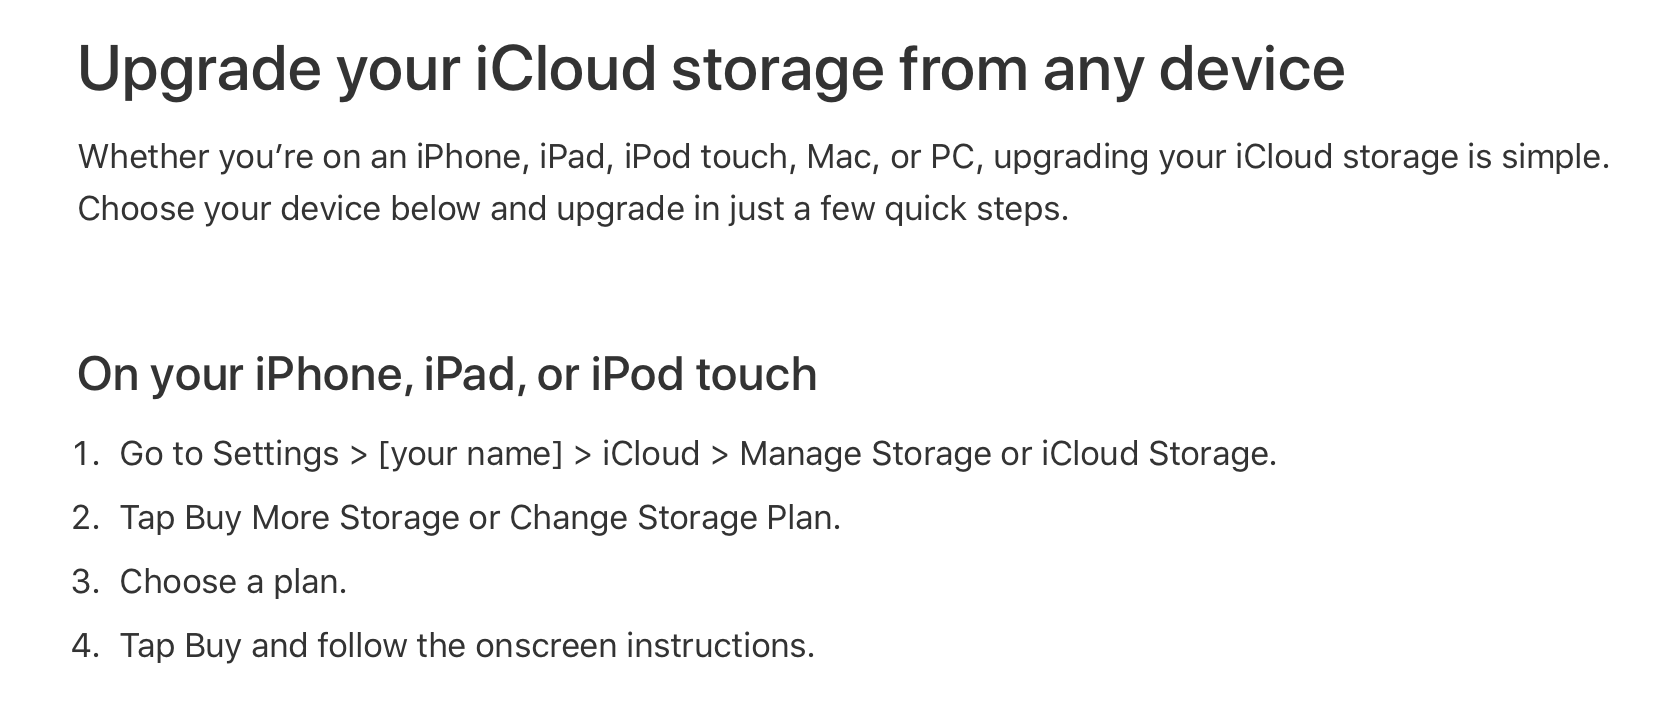This screenshot has width=1676, height=712.
Task: Click the list number '3.'
Action: click(86, 582)
